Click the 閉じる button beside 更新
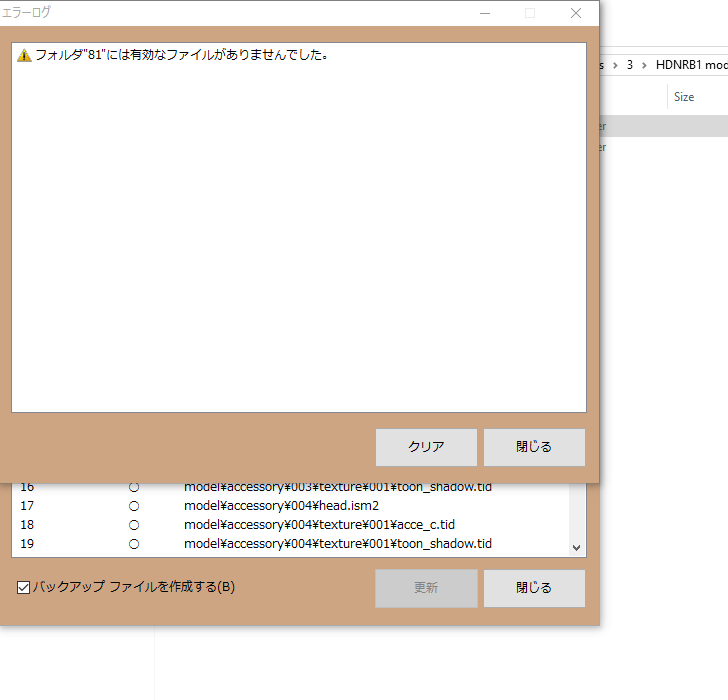The height and width of the screenshot is (700, 728). pyautogui.click(x=534, y=588)
